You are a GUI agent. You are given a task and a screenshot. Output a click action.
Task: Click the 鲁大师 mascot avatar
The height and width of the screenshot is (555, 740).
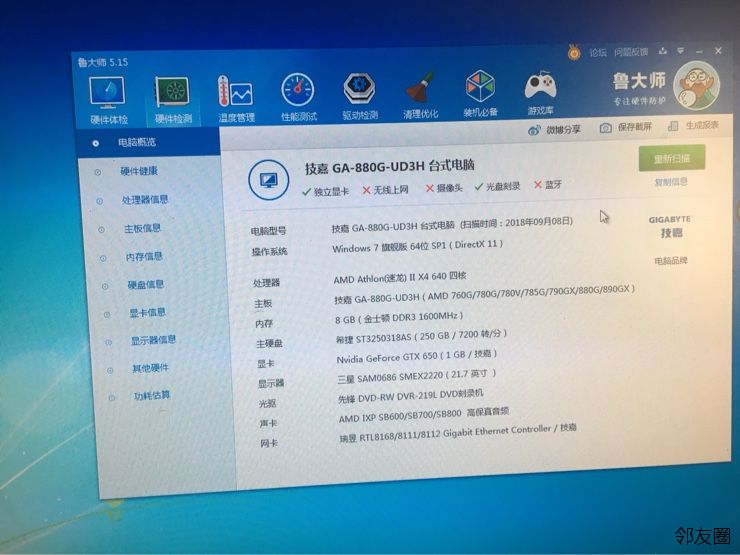(x=697, y=85)
